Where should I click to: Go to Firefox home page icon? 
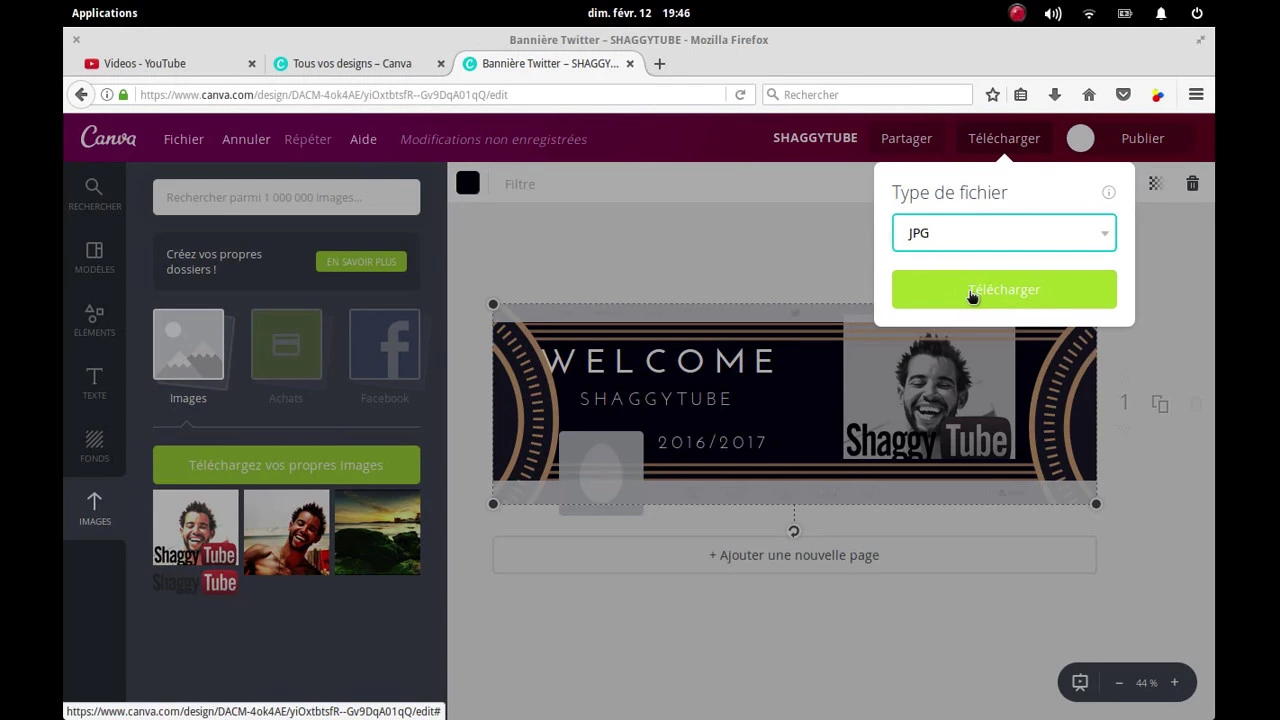click(1089, 94)
